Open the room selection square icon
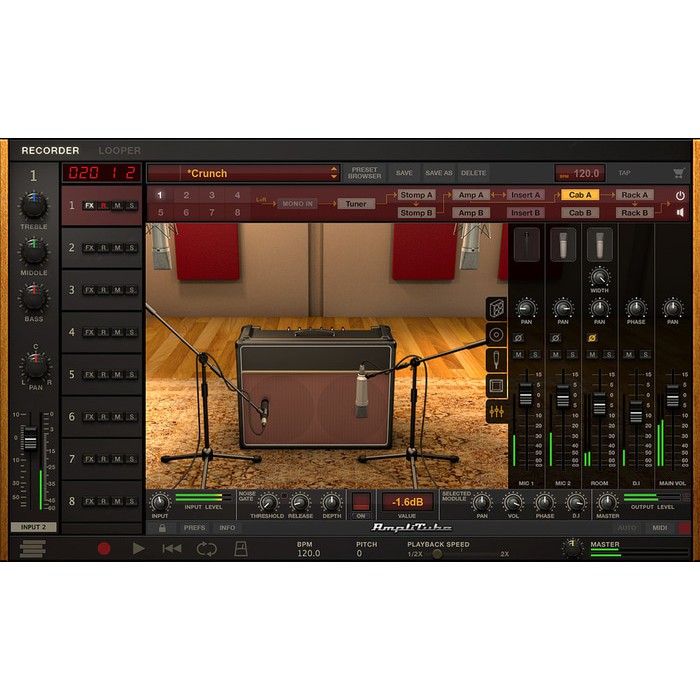This screenshot has height=700, width=700. pyautogui.click(x=496, y=385)
